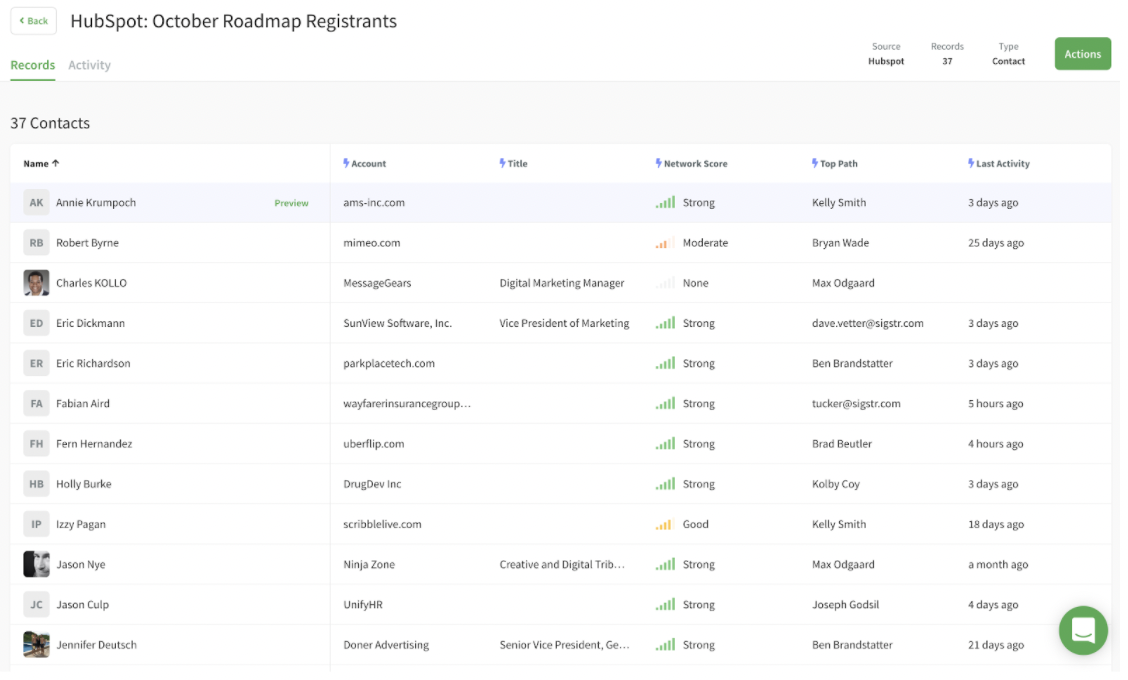The width and height of the screenshot is (1128, 680).
Task: Sort by the Title column header
Action: (517, 164)
